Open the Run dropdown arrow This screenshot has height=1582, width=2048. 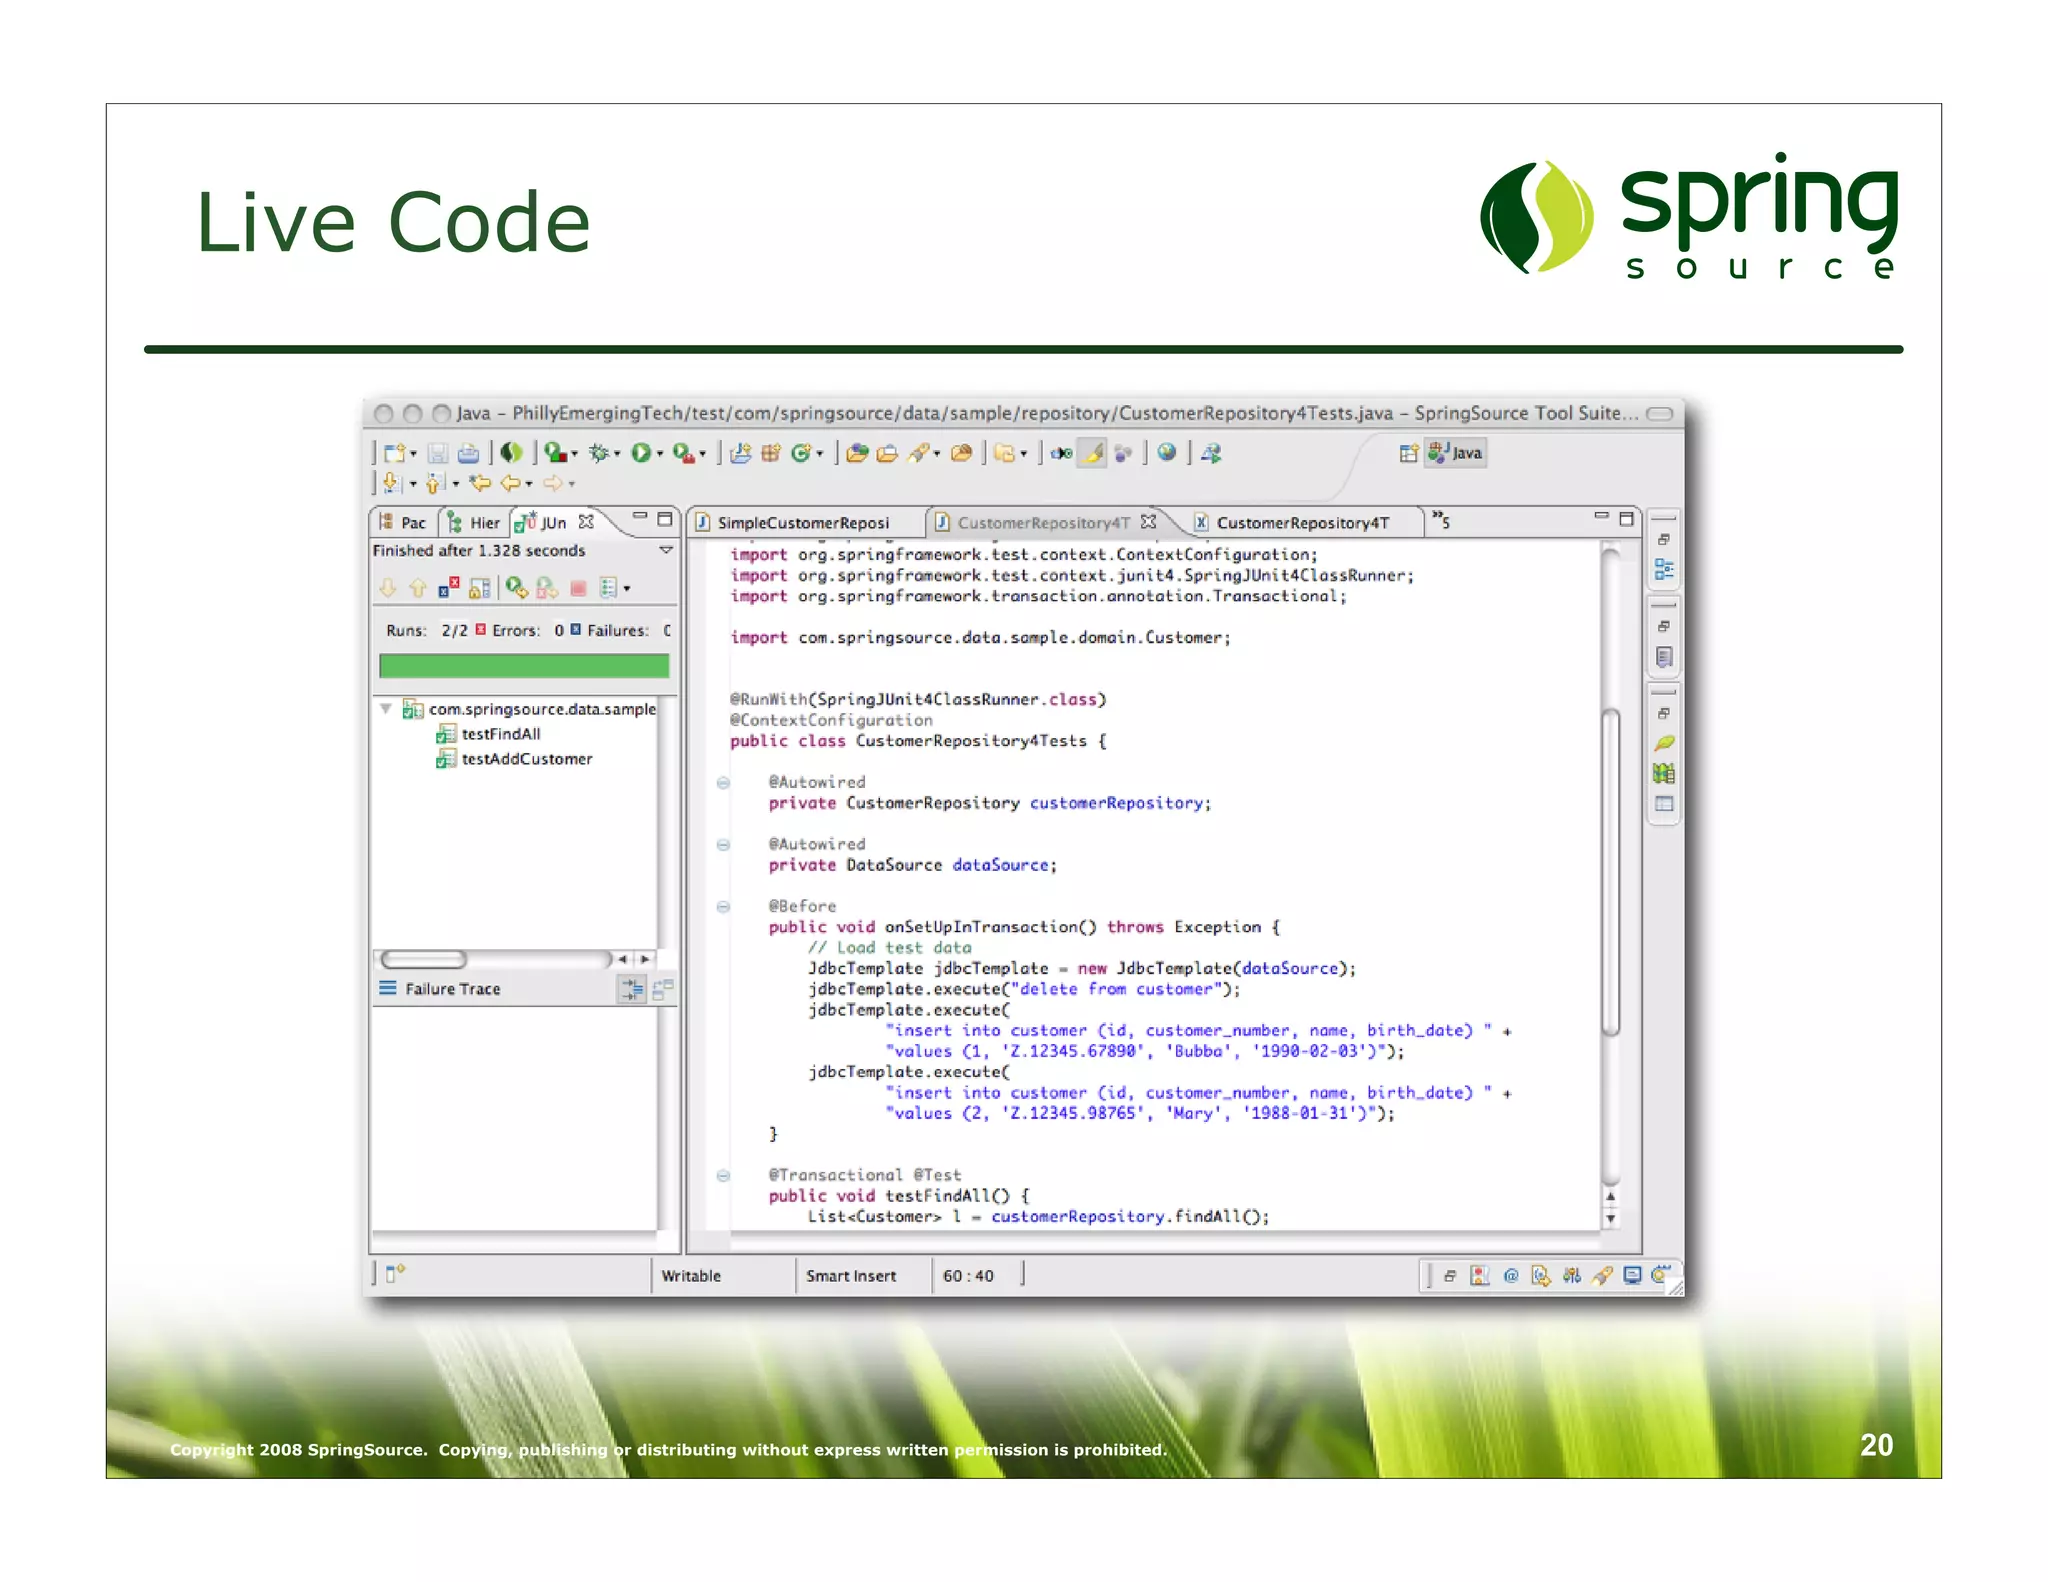[660, 454]
